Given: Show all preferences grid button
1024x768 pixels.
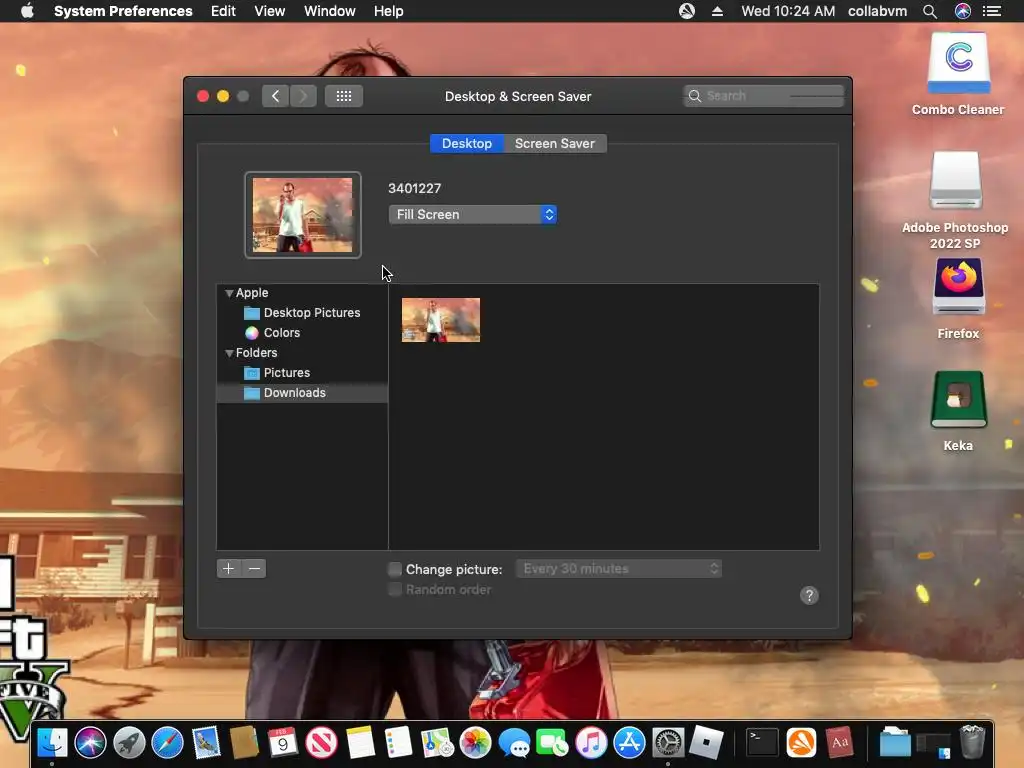Looking at the screenshot, I should 344,96.
